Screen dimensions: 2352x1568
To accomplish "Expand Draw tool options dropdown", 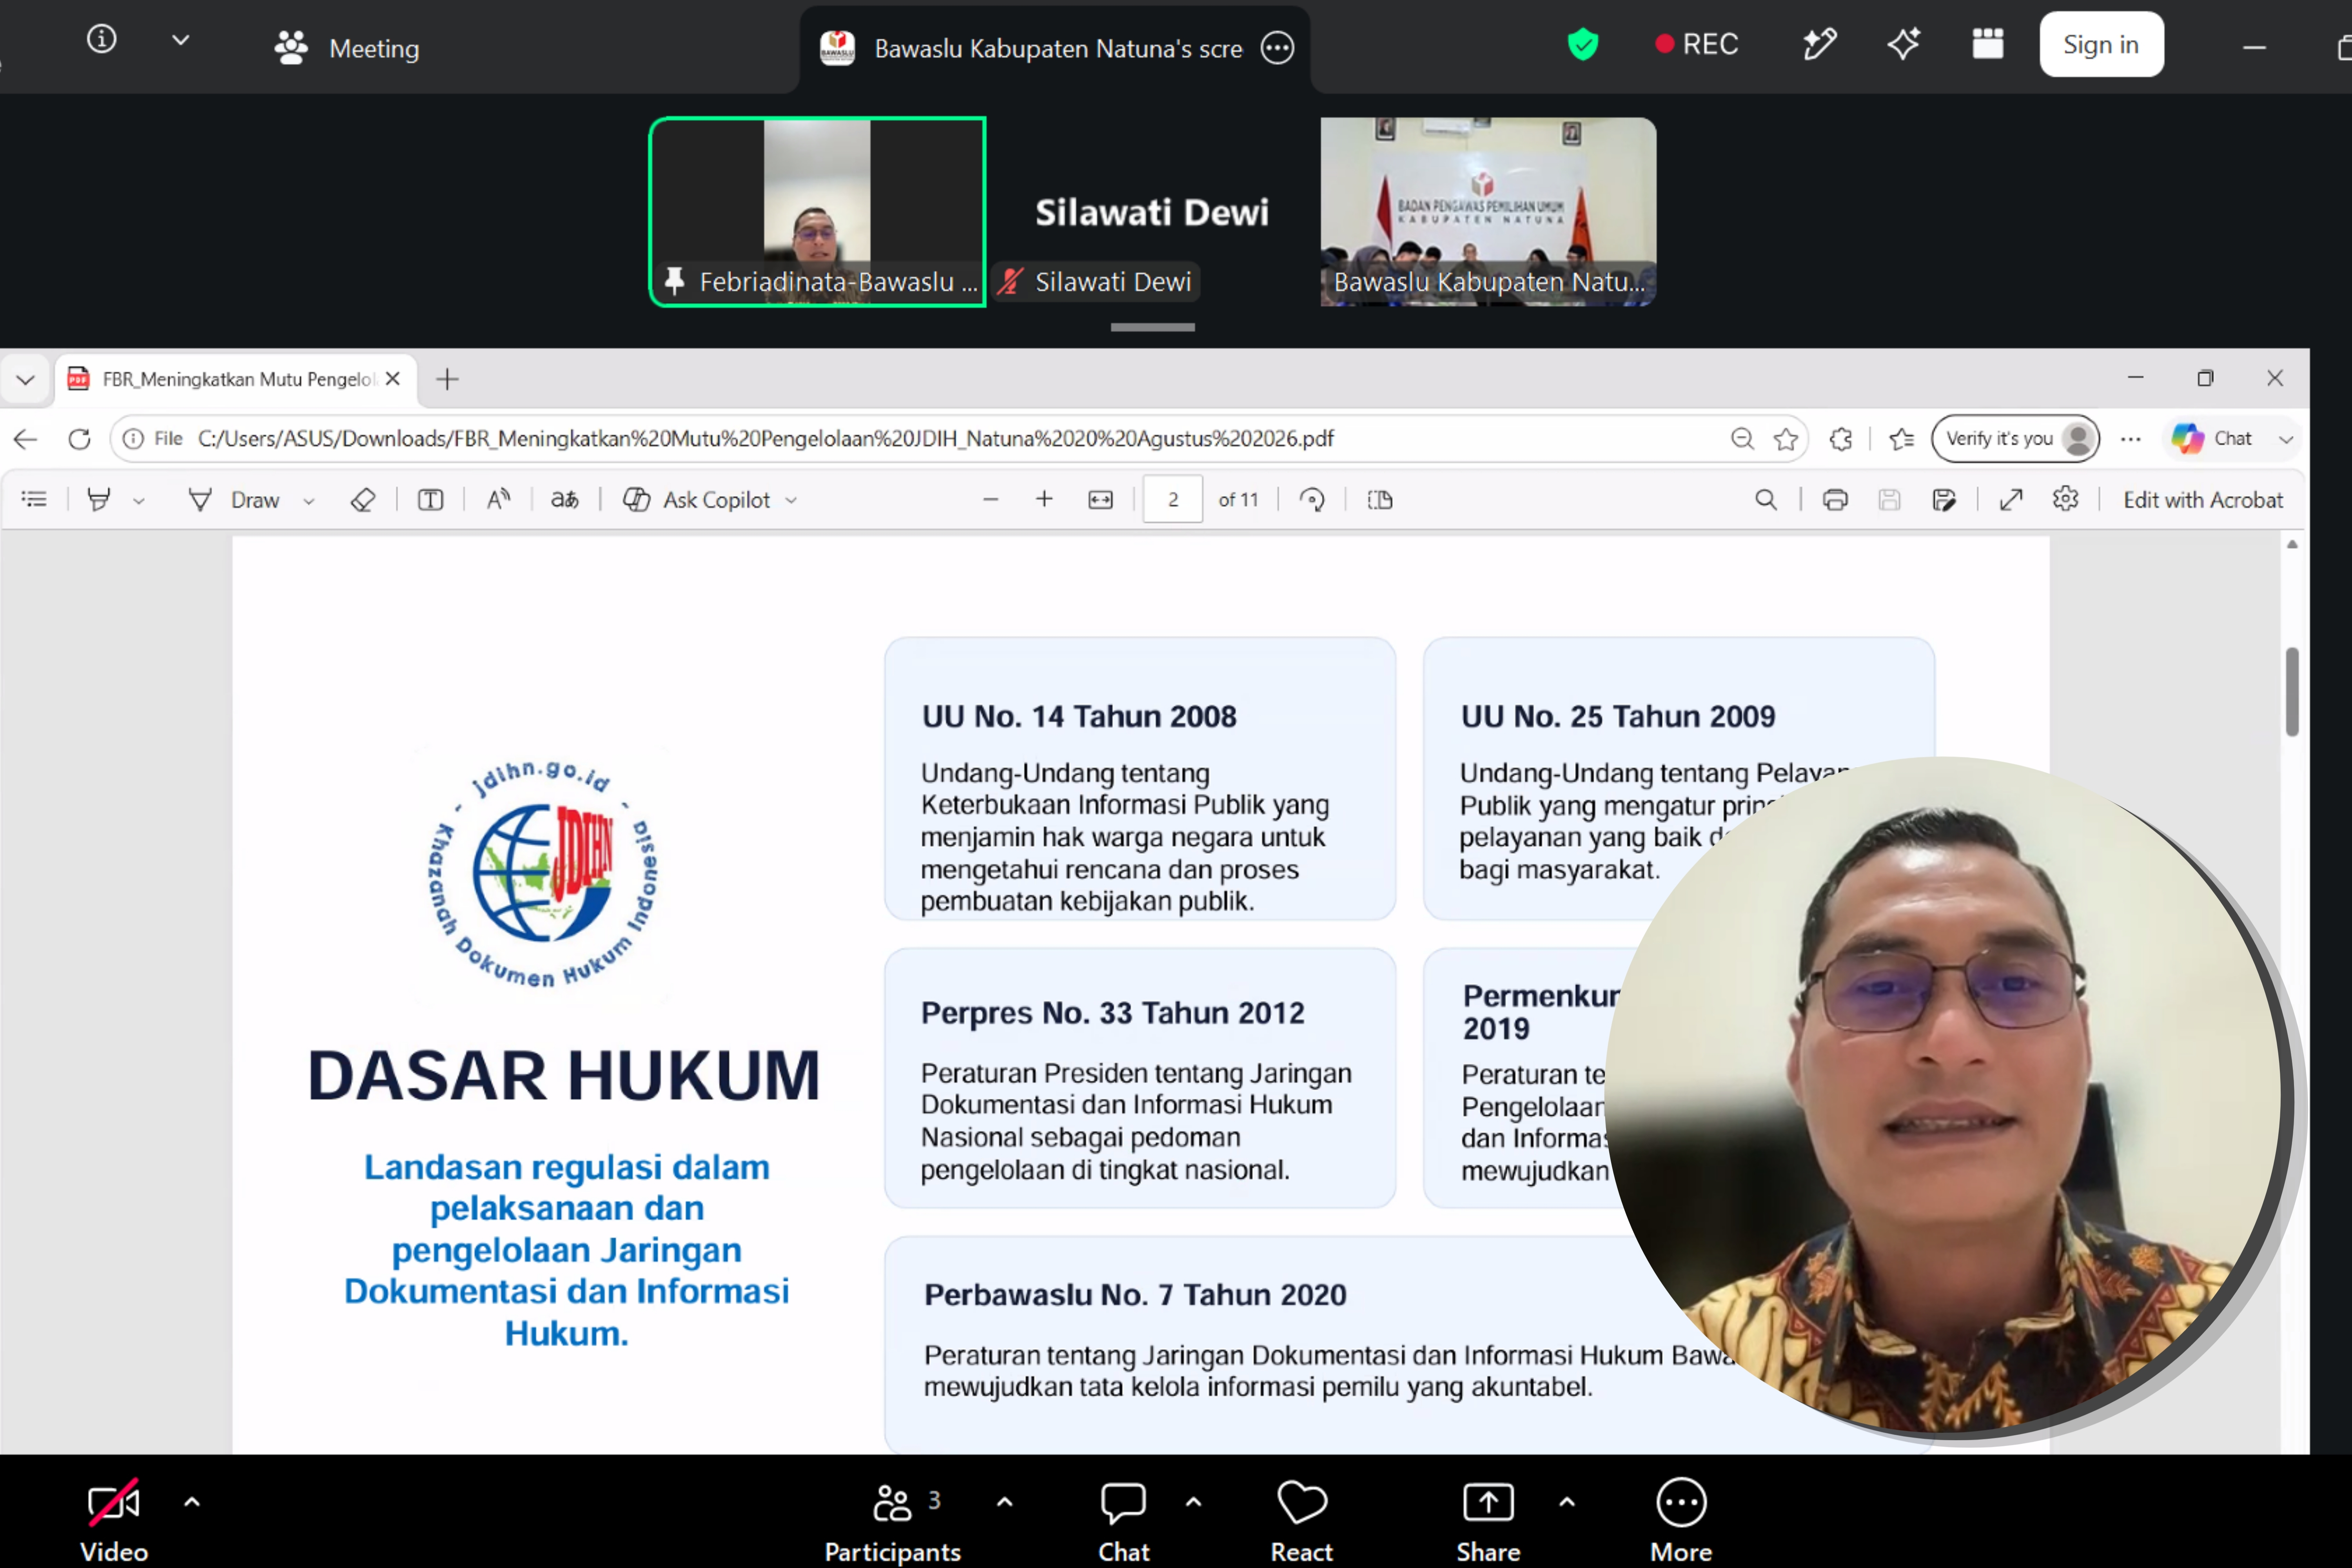I will pos(309,500).
